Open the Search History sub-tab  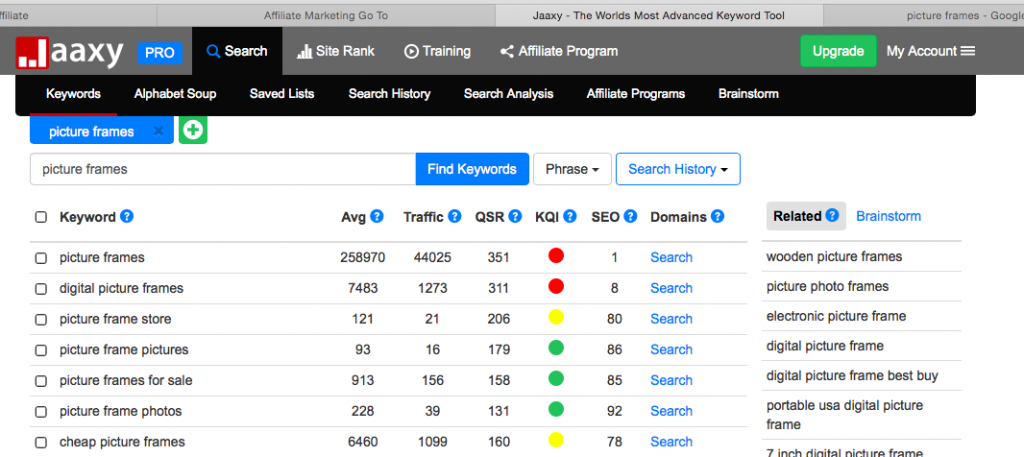pos(389,94)
